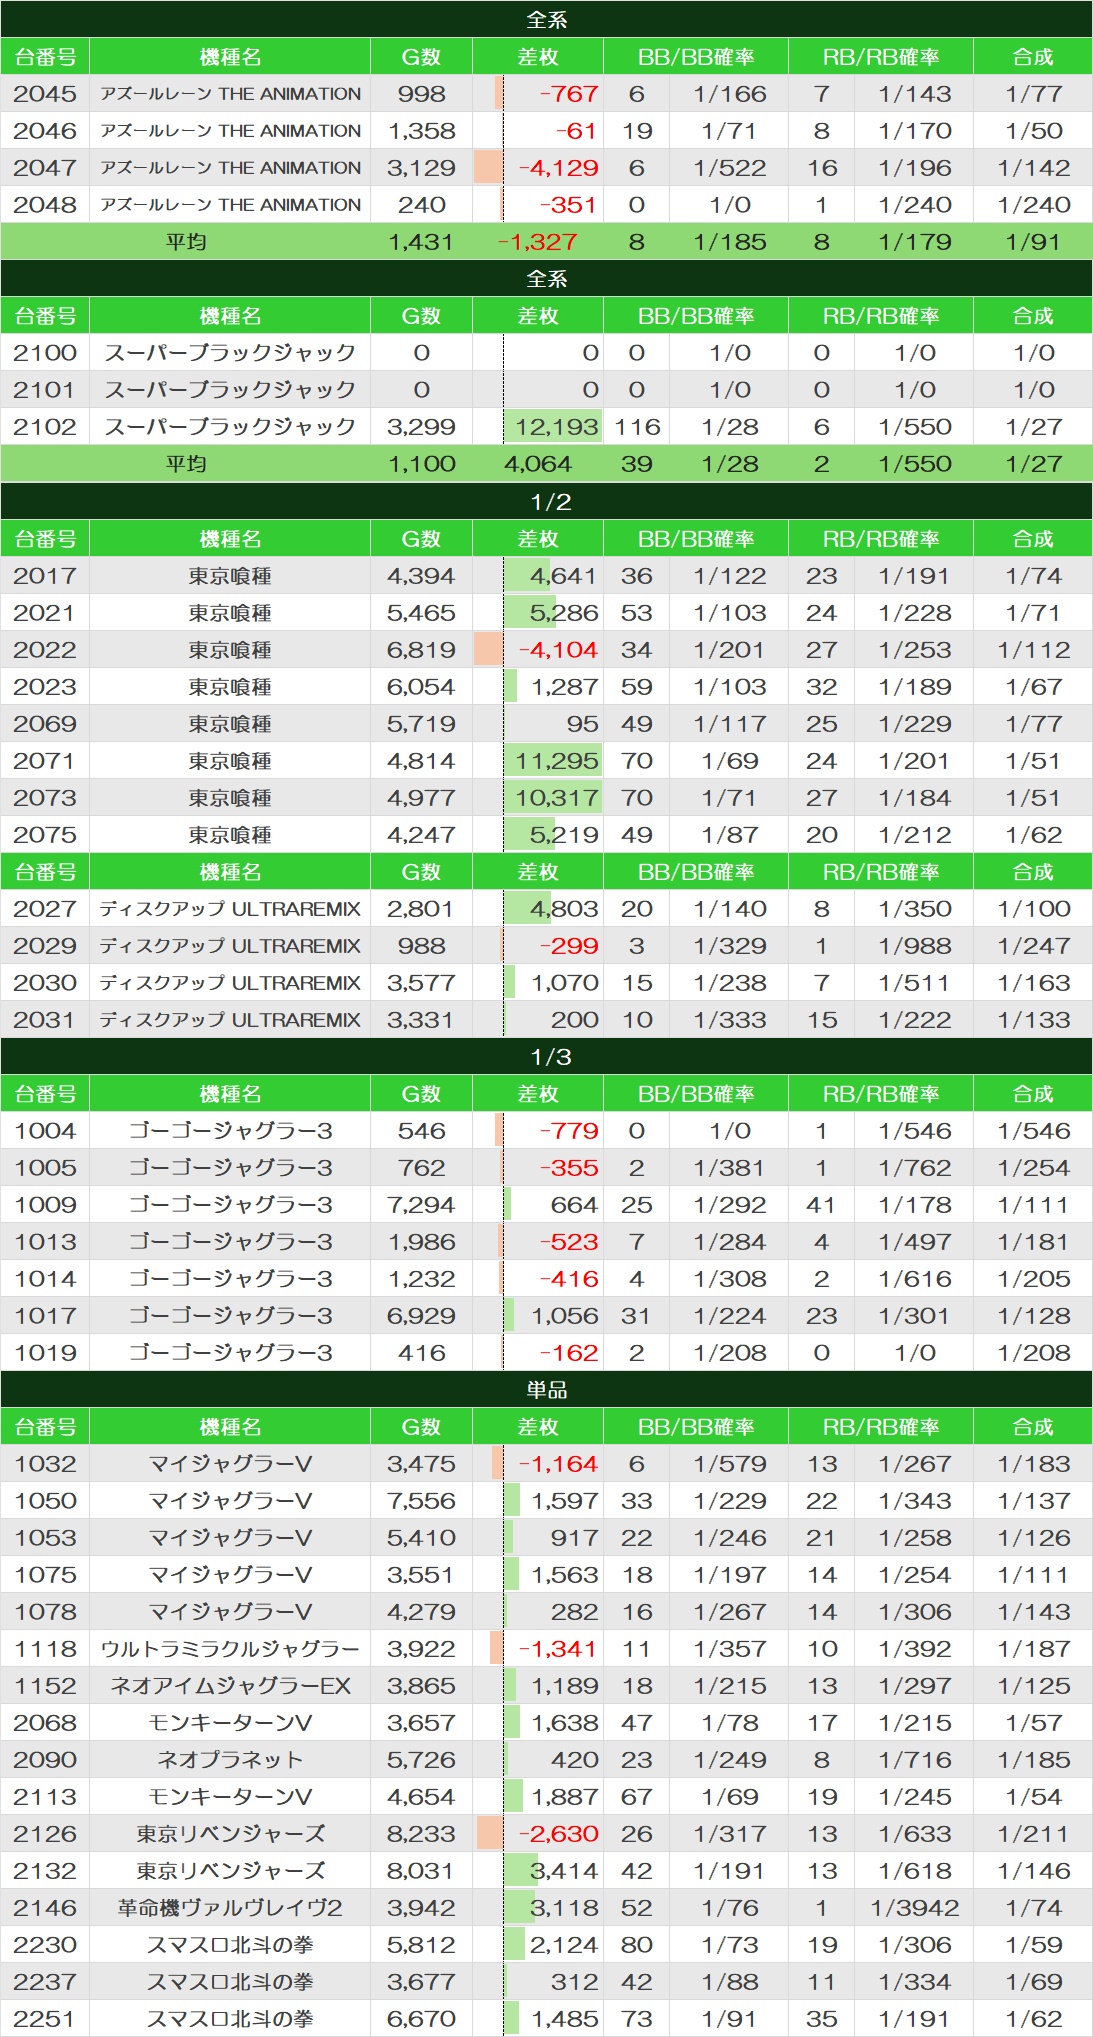Click machine number 1032

[45, 1464]
